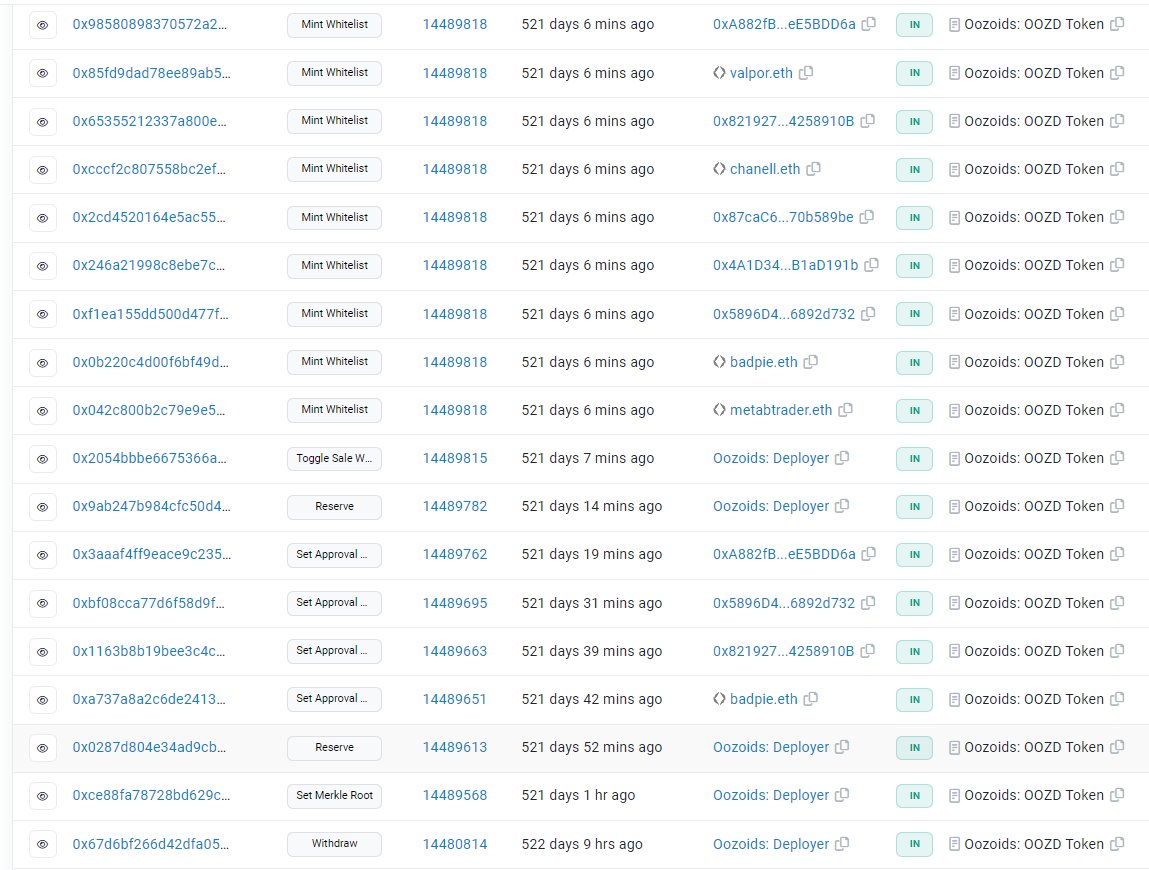Preview 0x0b220c4d00f6bf49d with eye icon
Image resolution: width=1149 pixels, height=870 pixels.
click(43, 363)
